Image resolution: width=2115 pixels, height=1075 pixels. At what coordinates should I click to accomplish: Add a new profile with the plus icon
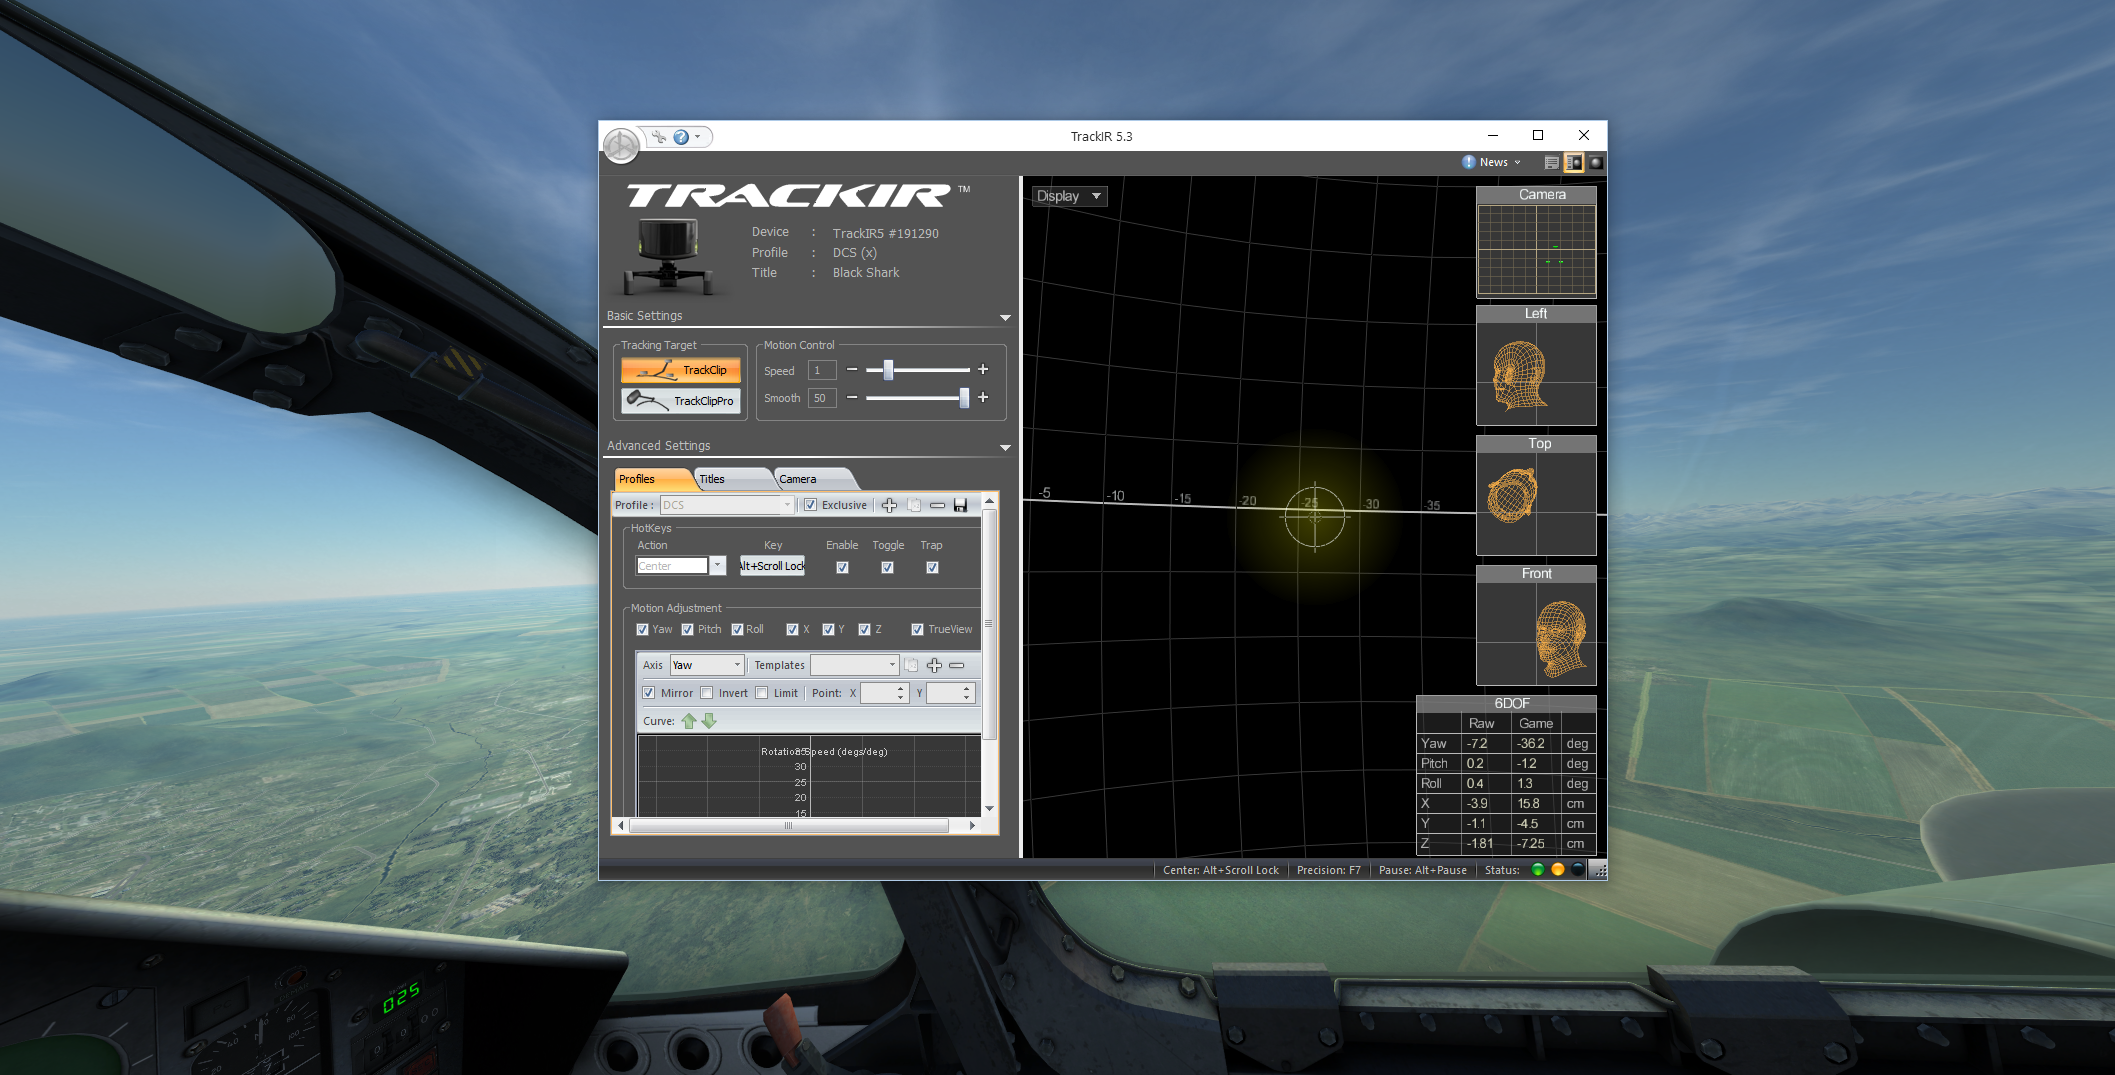point(889,505)
